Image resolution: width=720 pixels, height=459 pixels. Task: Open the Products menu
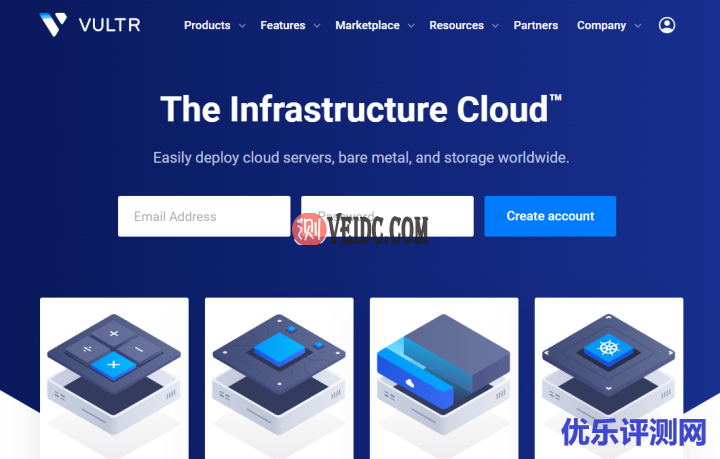tap(207, 25)
